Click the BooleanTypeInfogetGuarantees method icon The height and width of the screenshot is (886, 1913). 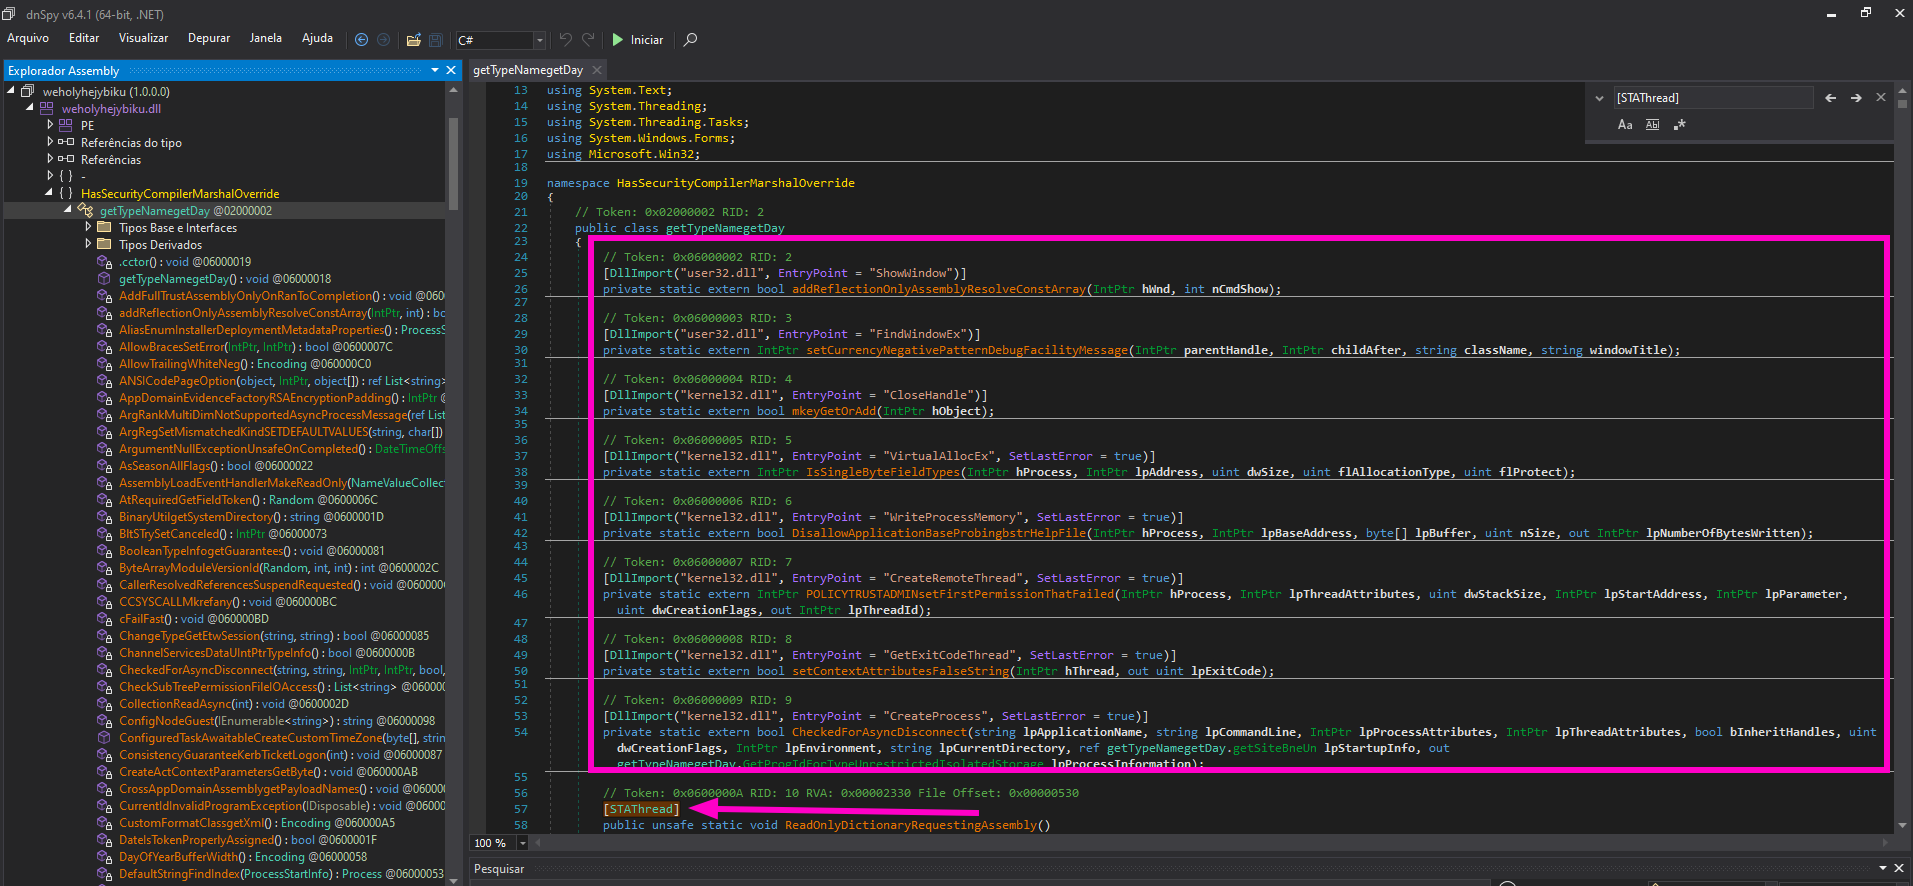pyautogui.click(x=104, y=551)
